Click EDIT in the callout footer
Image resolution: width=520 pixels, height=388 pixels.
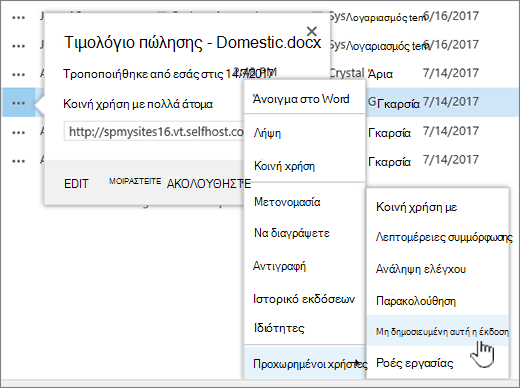(x=76, y=184)
